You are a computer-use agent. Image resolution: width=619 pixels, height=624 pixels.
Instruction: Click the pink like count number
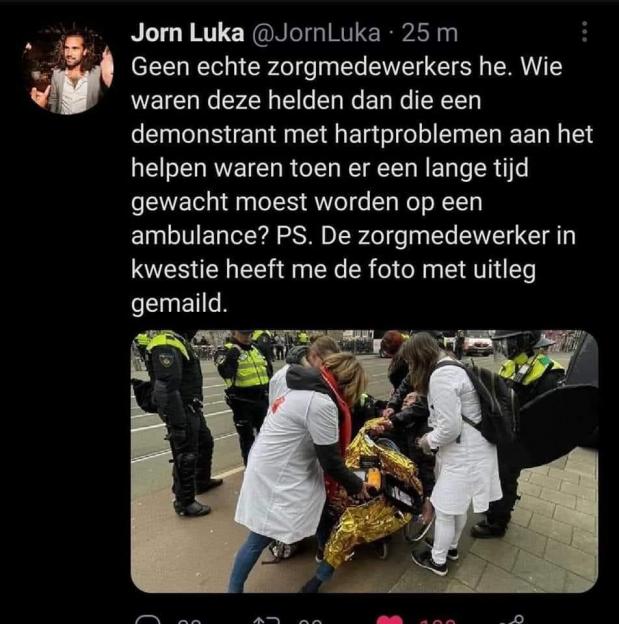pyautogui.click(x=437, y=621)
